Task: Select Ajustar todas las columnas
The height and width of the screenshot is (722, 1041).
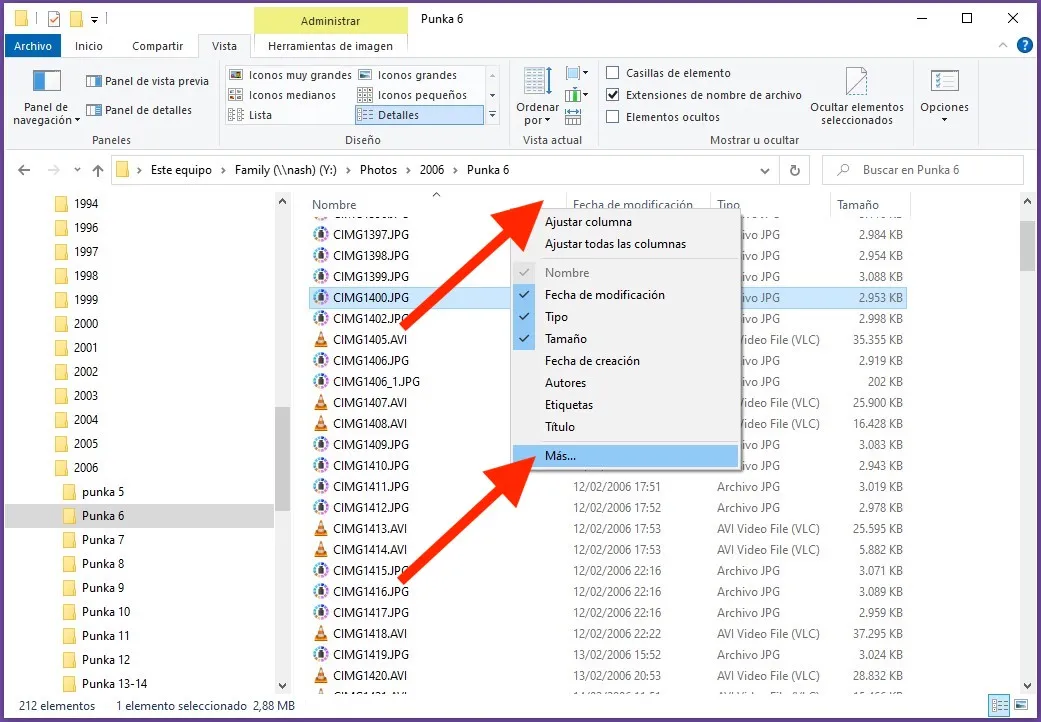Action: [615, 244]
